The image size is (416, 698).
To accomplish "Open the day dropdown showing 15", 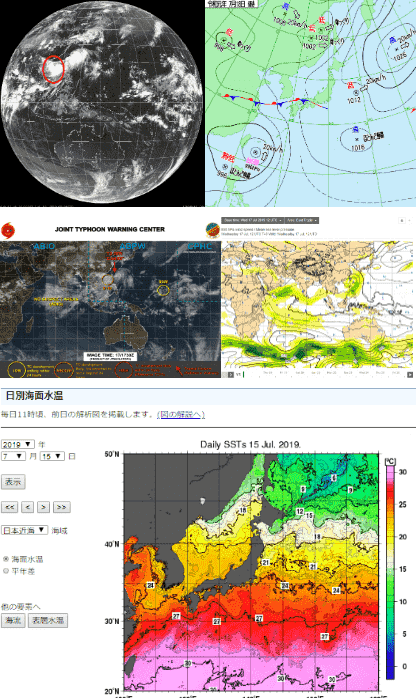I will click(52, 456).
